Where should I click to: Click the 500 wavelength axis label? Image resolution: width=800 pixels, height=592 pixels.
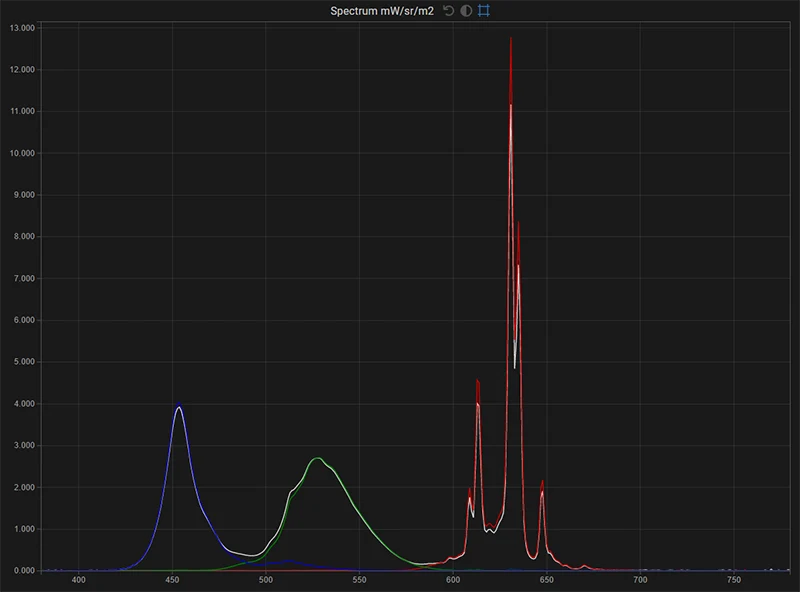pyautogui.click(x=266, y=580)
